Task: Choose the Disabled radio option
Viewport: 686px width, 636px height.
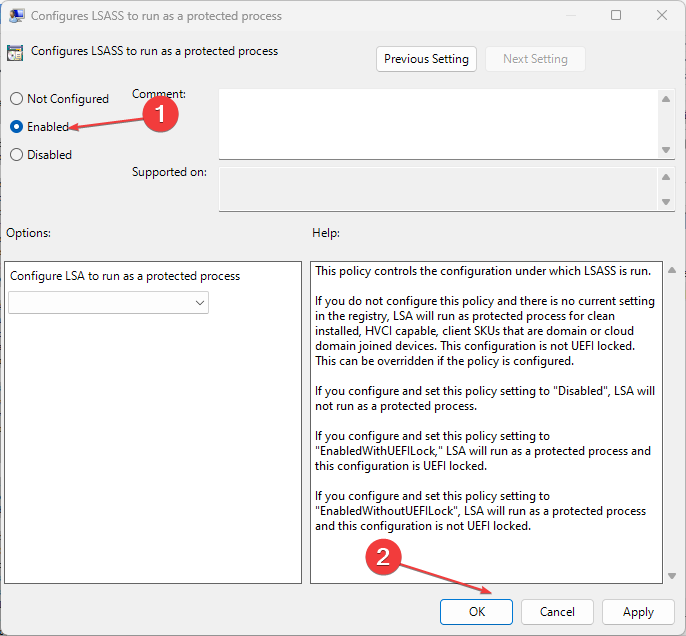Action: coord(16,155)
